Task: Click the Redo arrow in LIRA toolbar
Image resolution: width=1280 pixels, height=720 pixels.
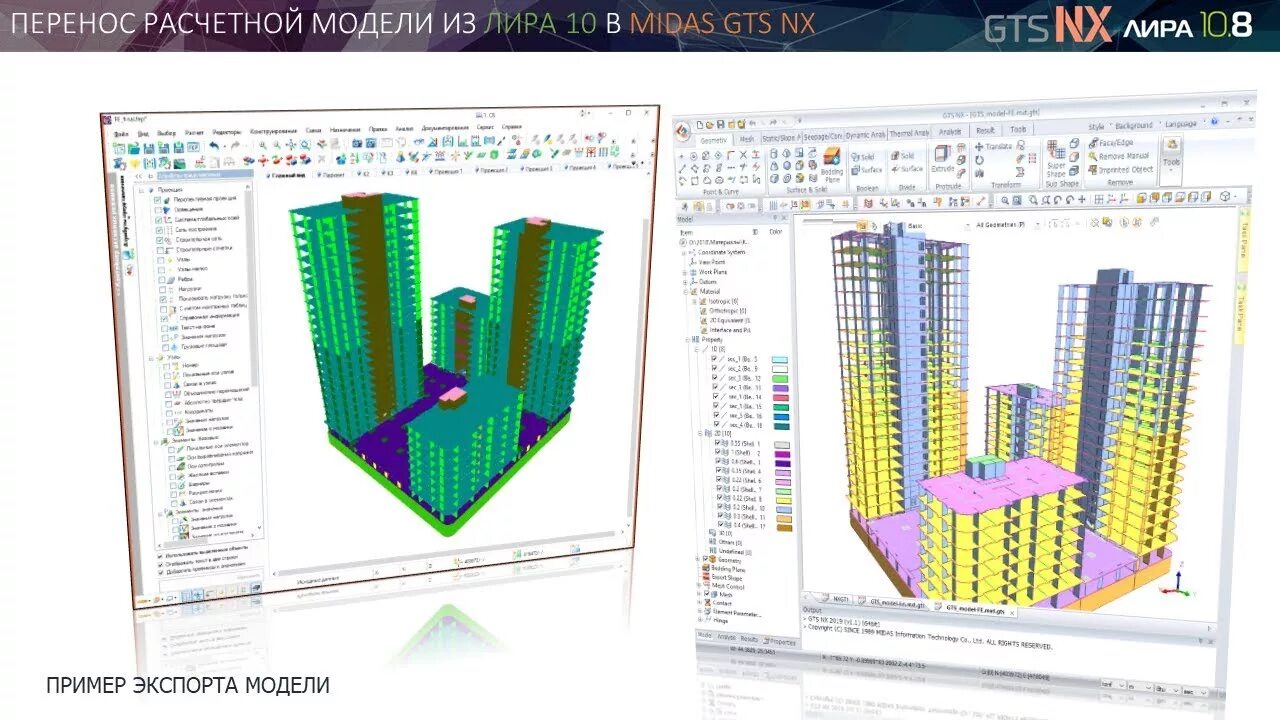Action: (x=235, y=145)
